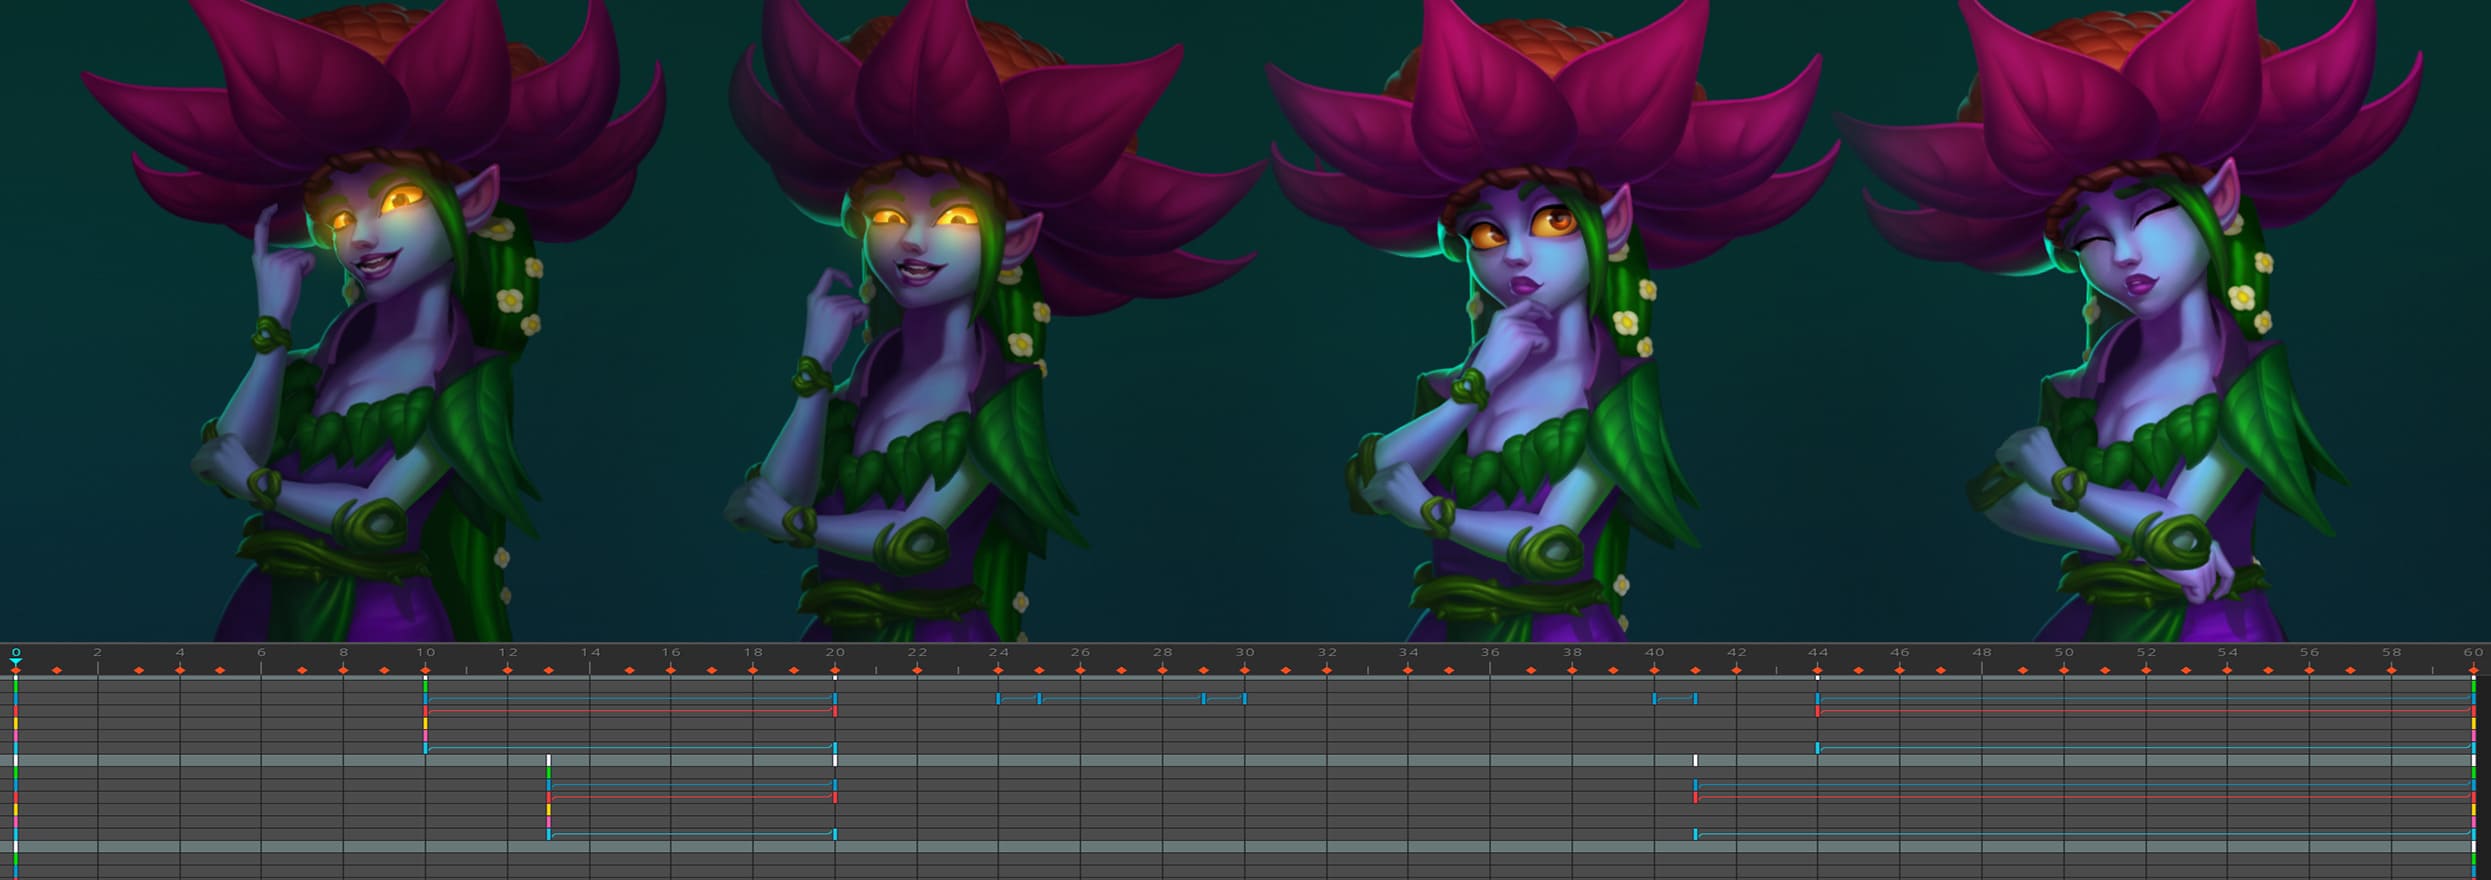The height and width of the screenshot is (880, 2491).
Task: Pick the green keyframe at frame 13
Action: (x=549, y=773)
